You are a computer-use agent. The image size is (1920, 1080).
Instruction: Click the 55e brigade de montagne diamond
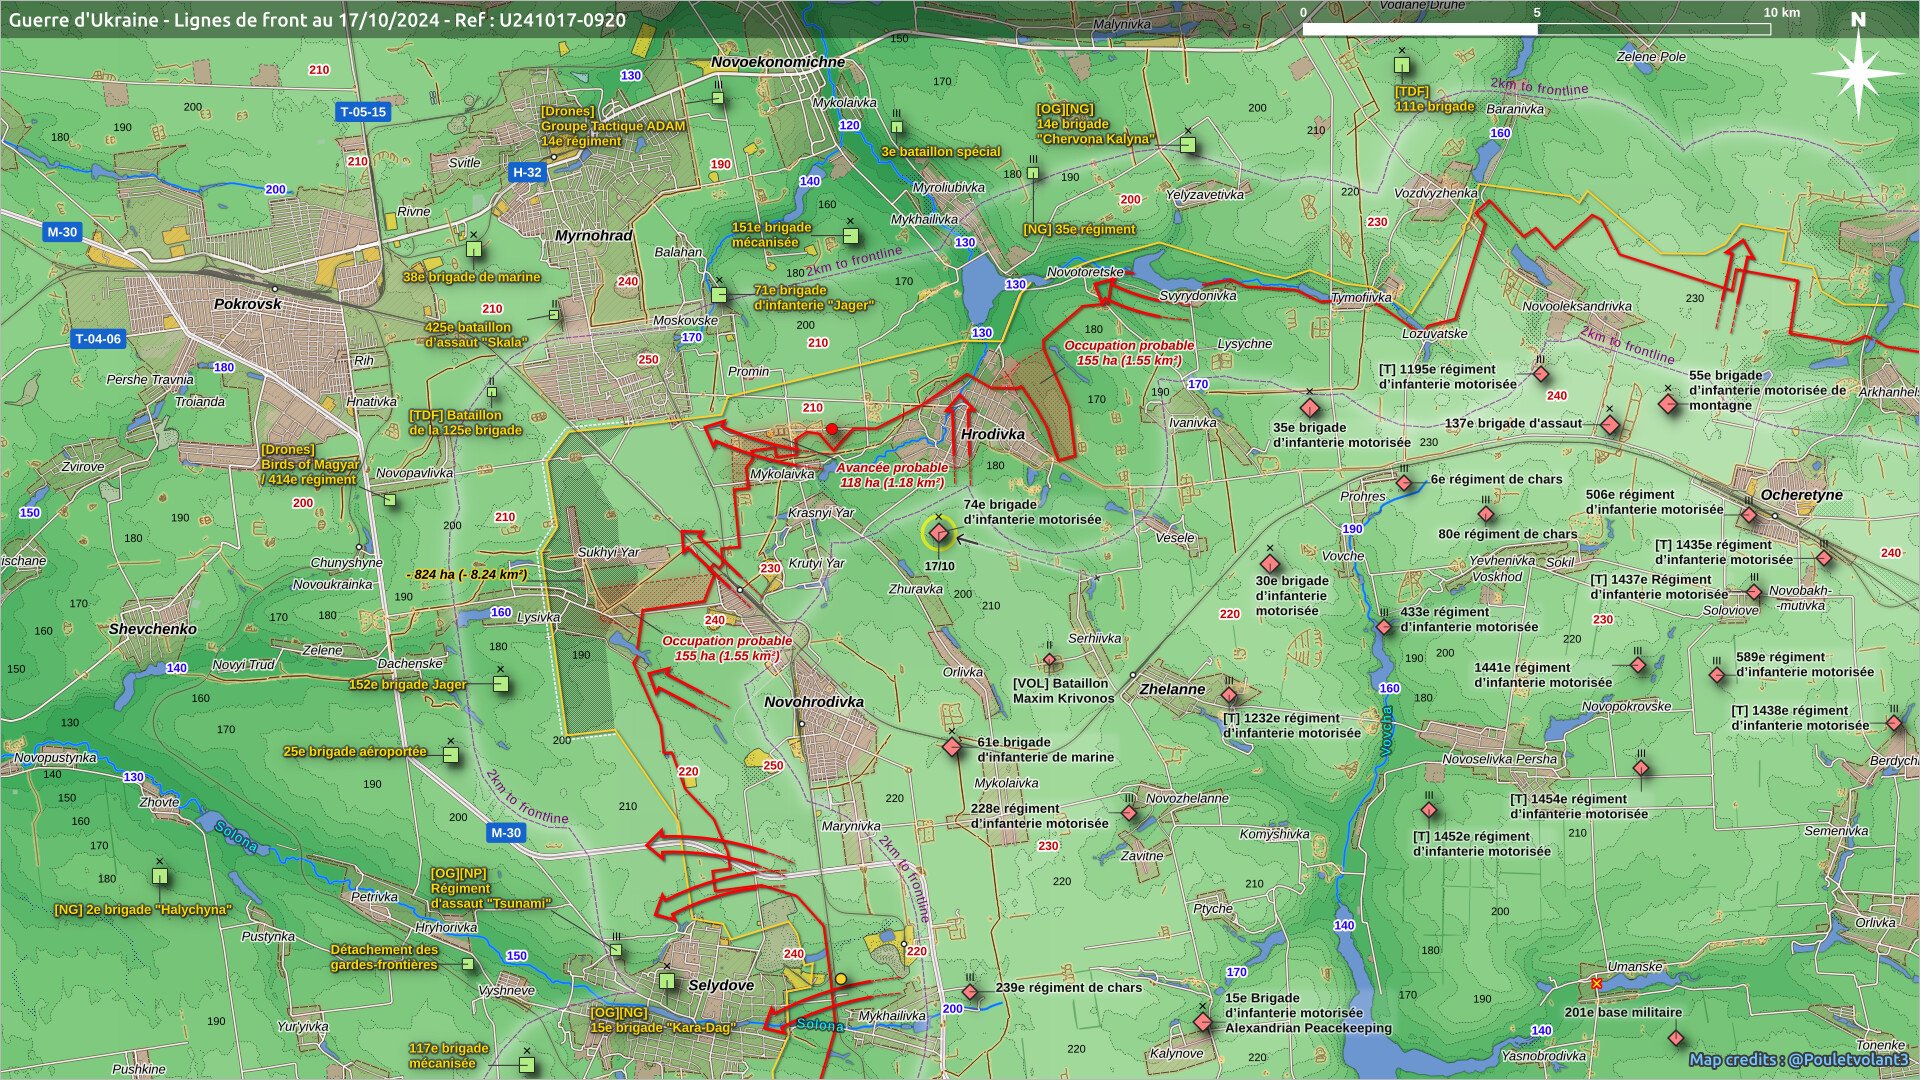point(1668,405)
